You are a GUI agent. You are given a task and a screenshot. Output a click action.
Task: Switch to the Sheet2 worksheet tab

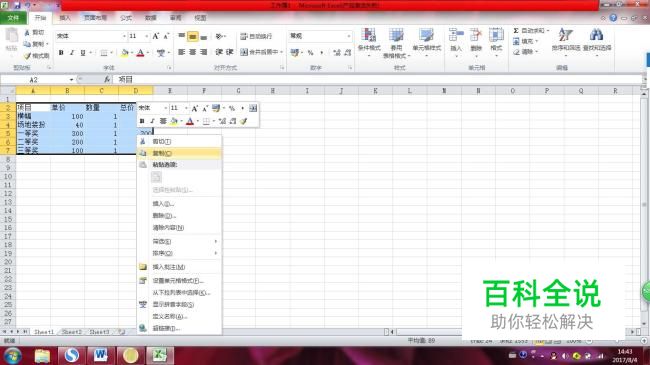pyautogui.click(x=72, y=332)
